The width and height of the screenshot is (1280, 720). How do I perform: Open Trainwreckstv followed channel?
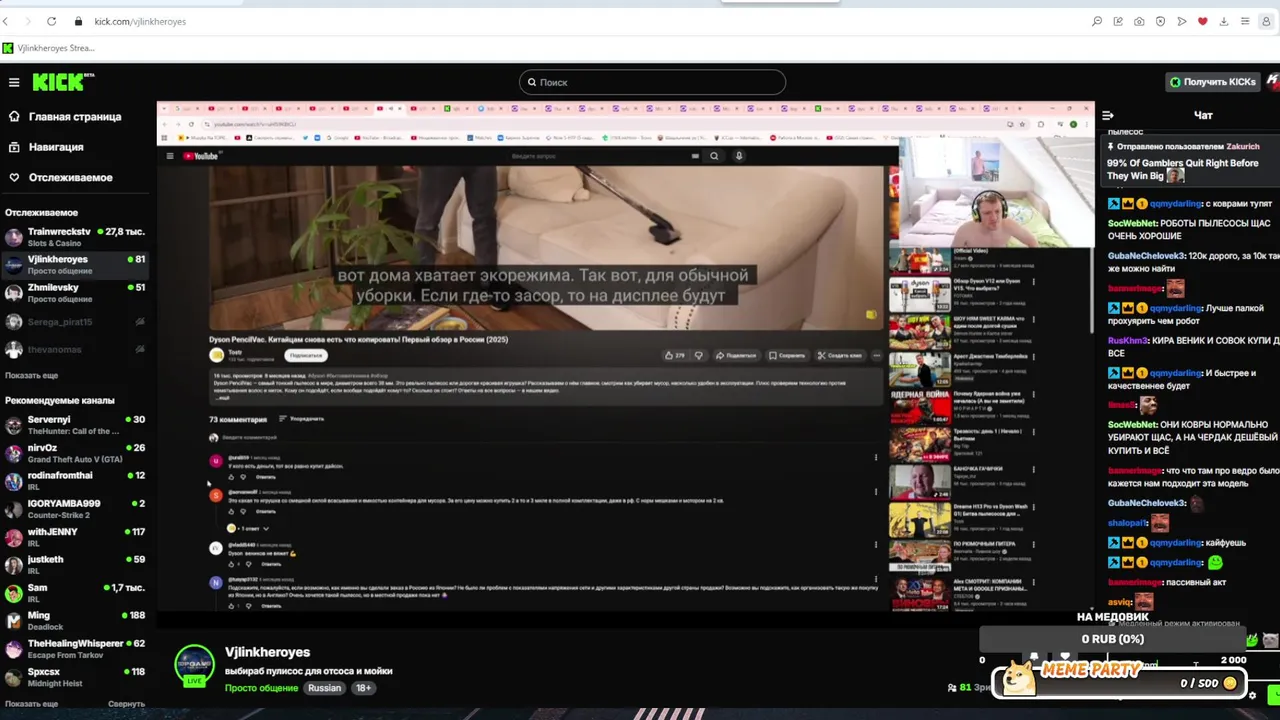(75, 237)
